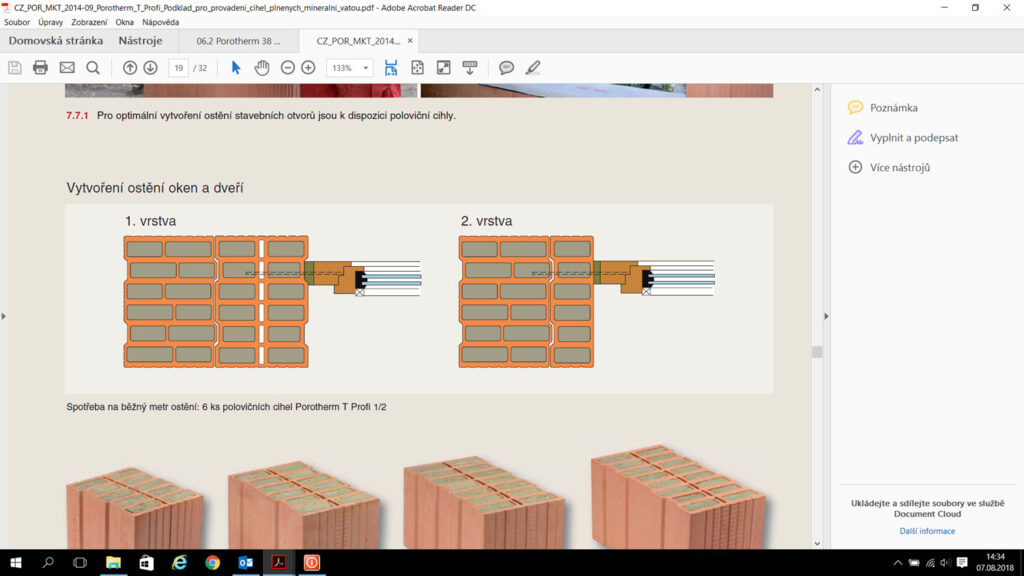Image resolution: width=1024 pixels, height=576 pixels.
Task: Click the email envelope icon
Action: (67, 68)
